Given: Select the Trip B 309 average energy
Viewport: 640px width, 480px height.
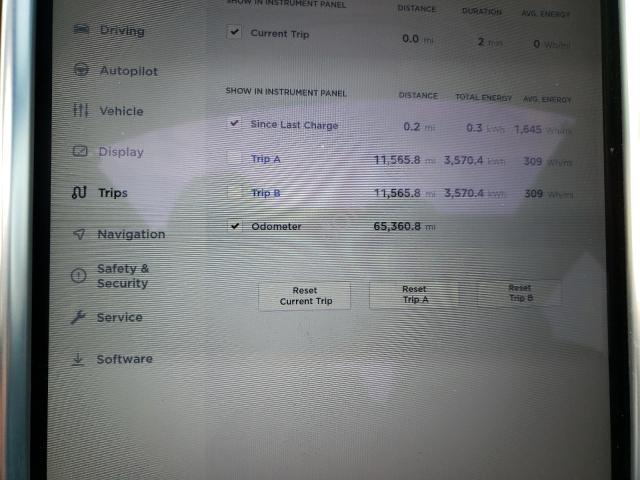Looking at the screenshot, I should (x=533, y=193).
